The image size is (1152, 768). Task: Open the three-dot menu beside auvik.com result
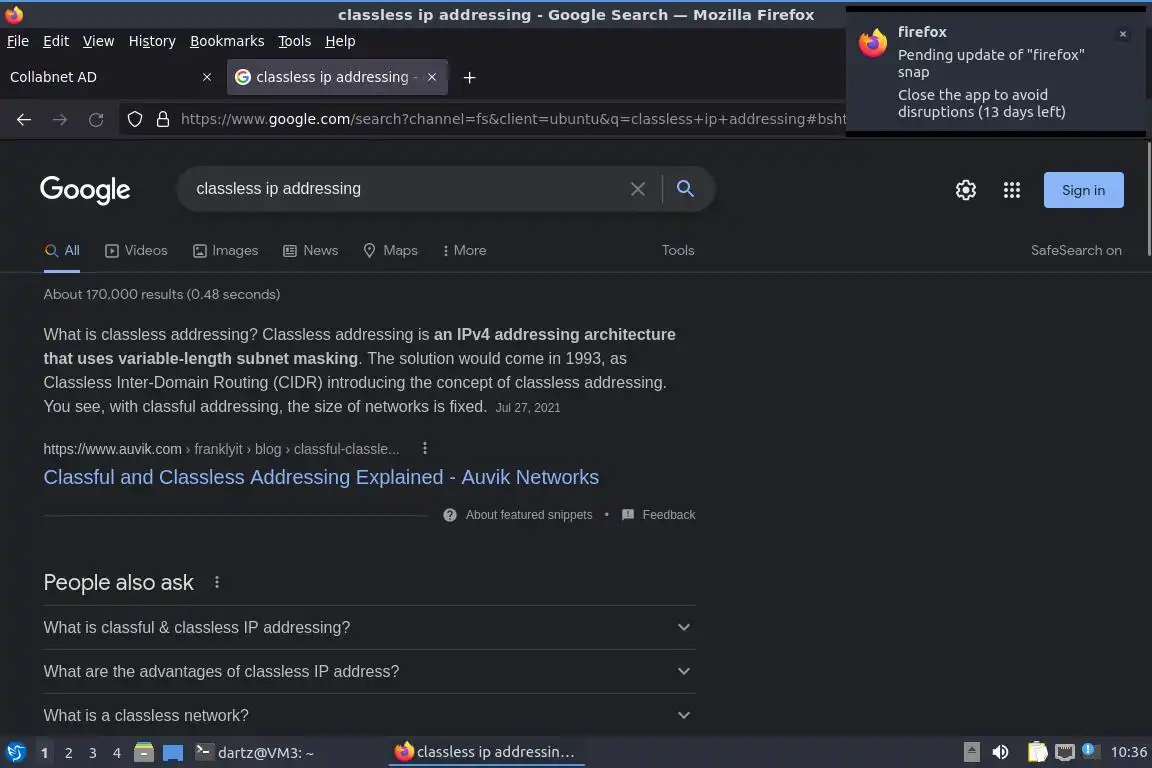point(425,448)
